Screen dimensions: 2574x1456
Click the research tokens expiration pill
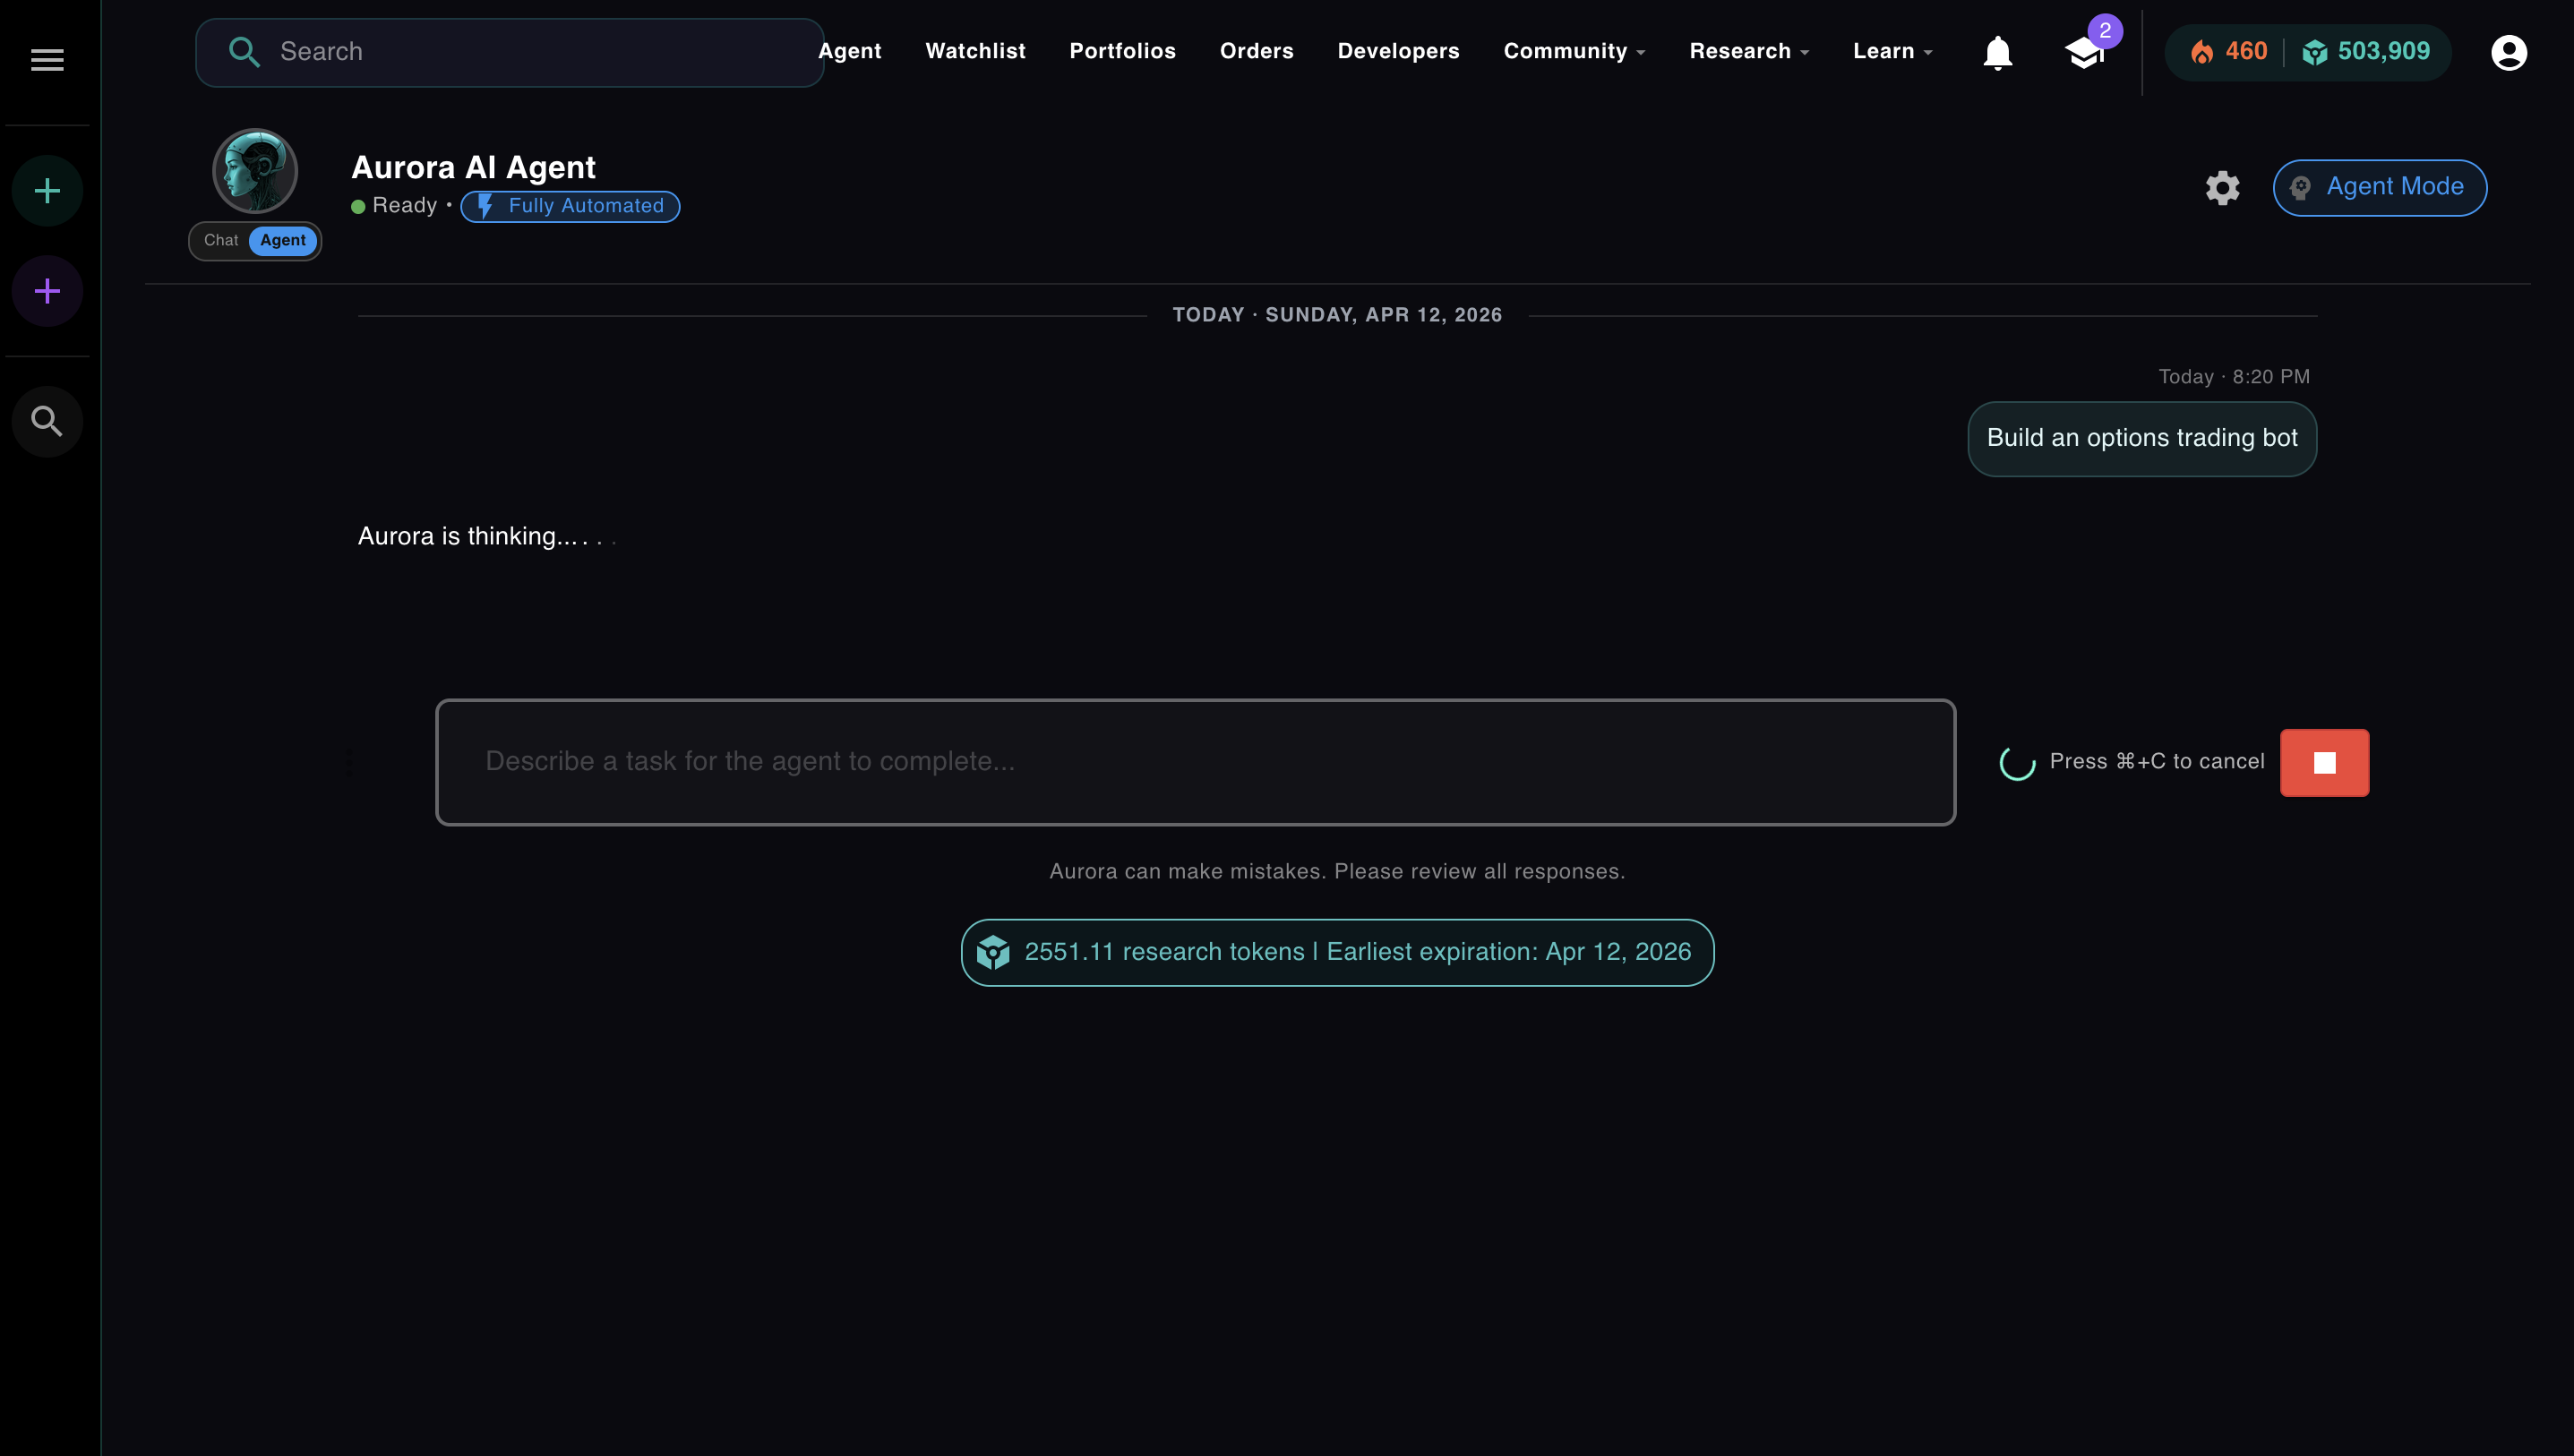coord(1339,951)
